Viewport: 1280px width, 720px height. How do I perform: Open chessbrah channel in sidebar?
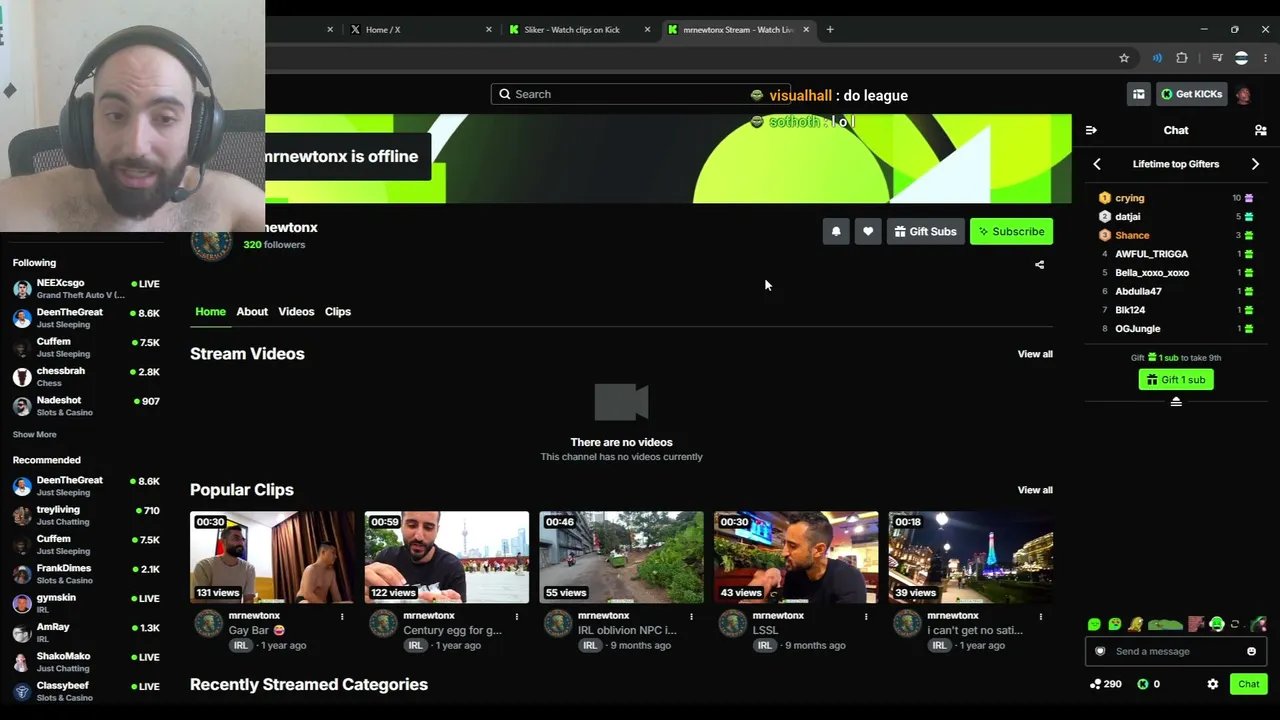click(86, 376)
